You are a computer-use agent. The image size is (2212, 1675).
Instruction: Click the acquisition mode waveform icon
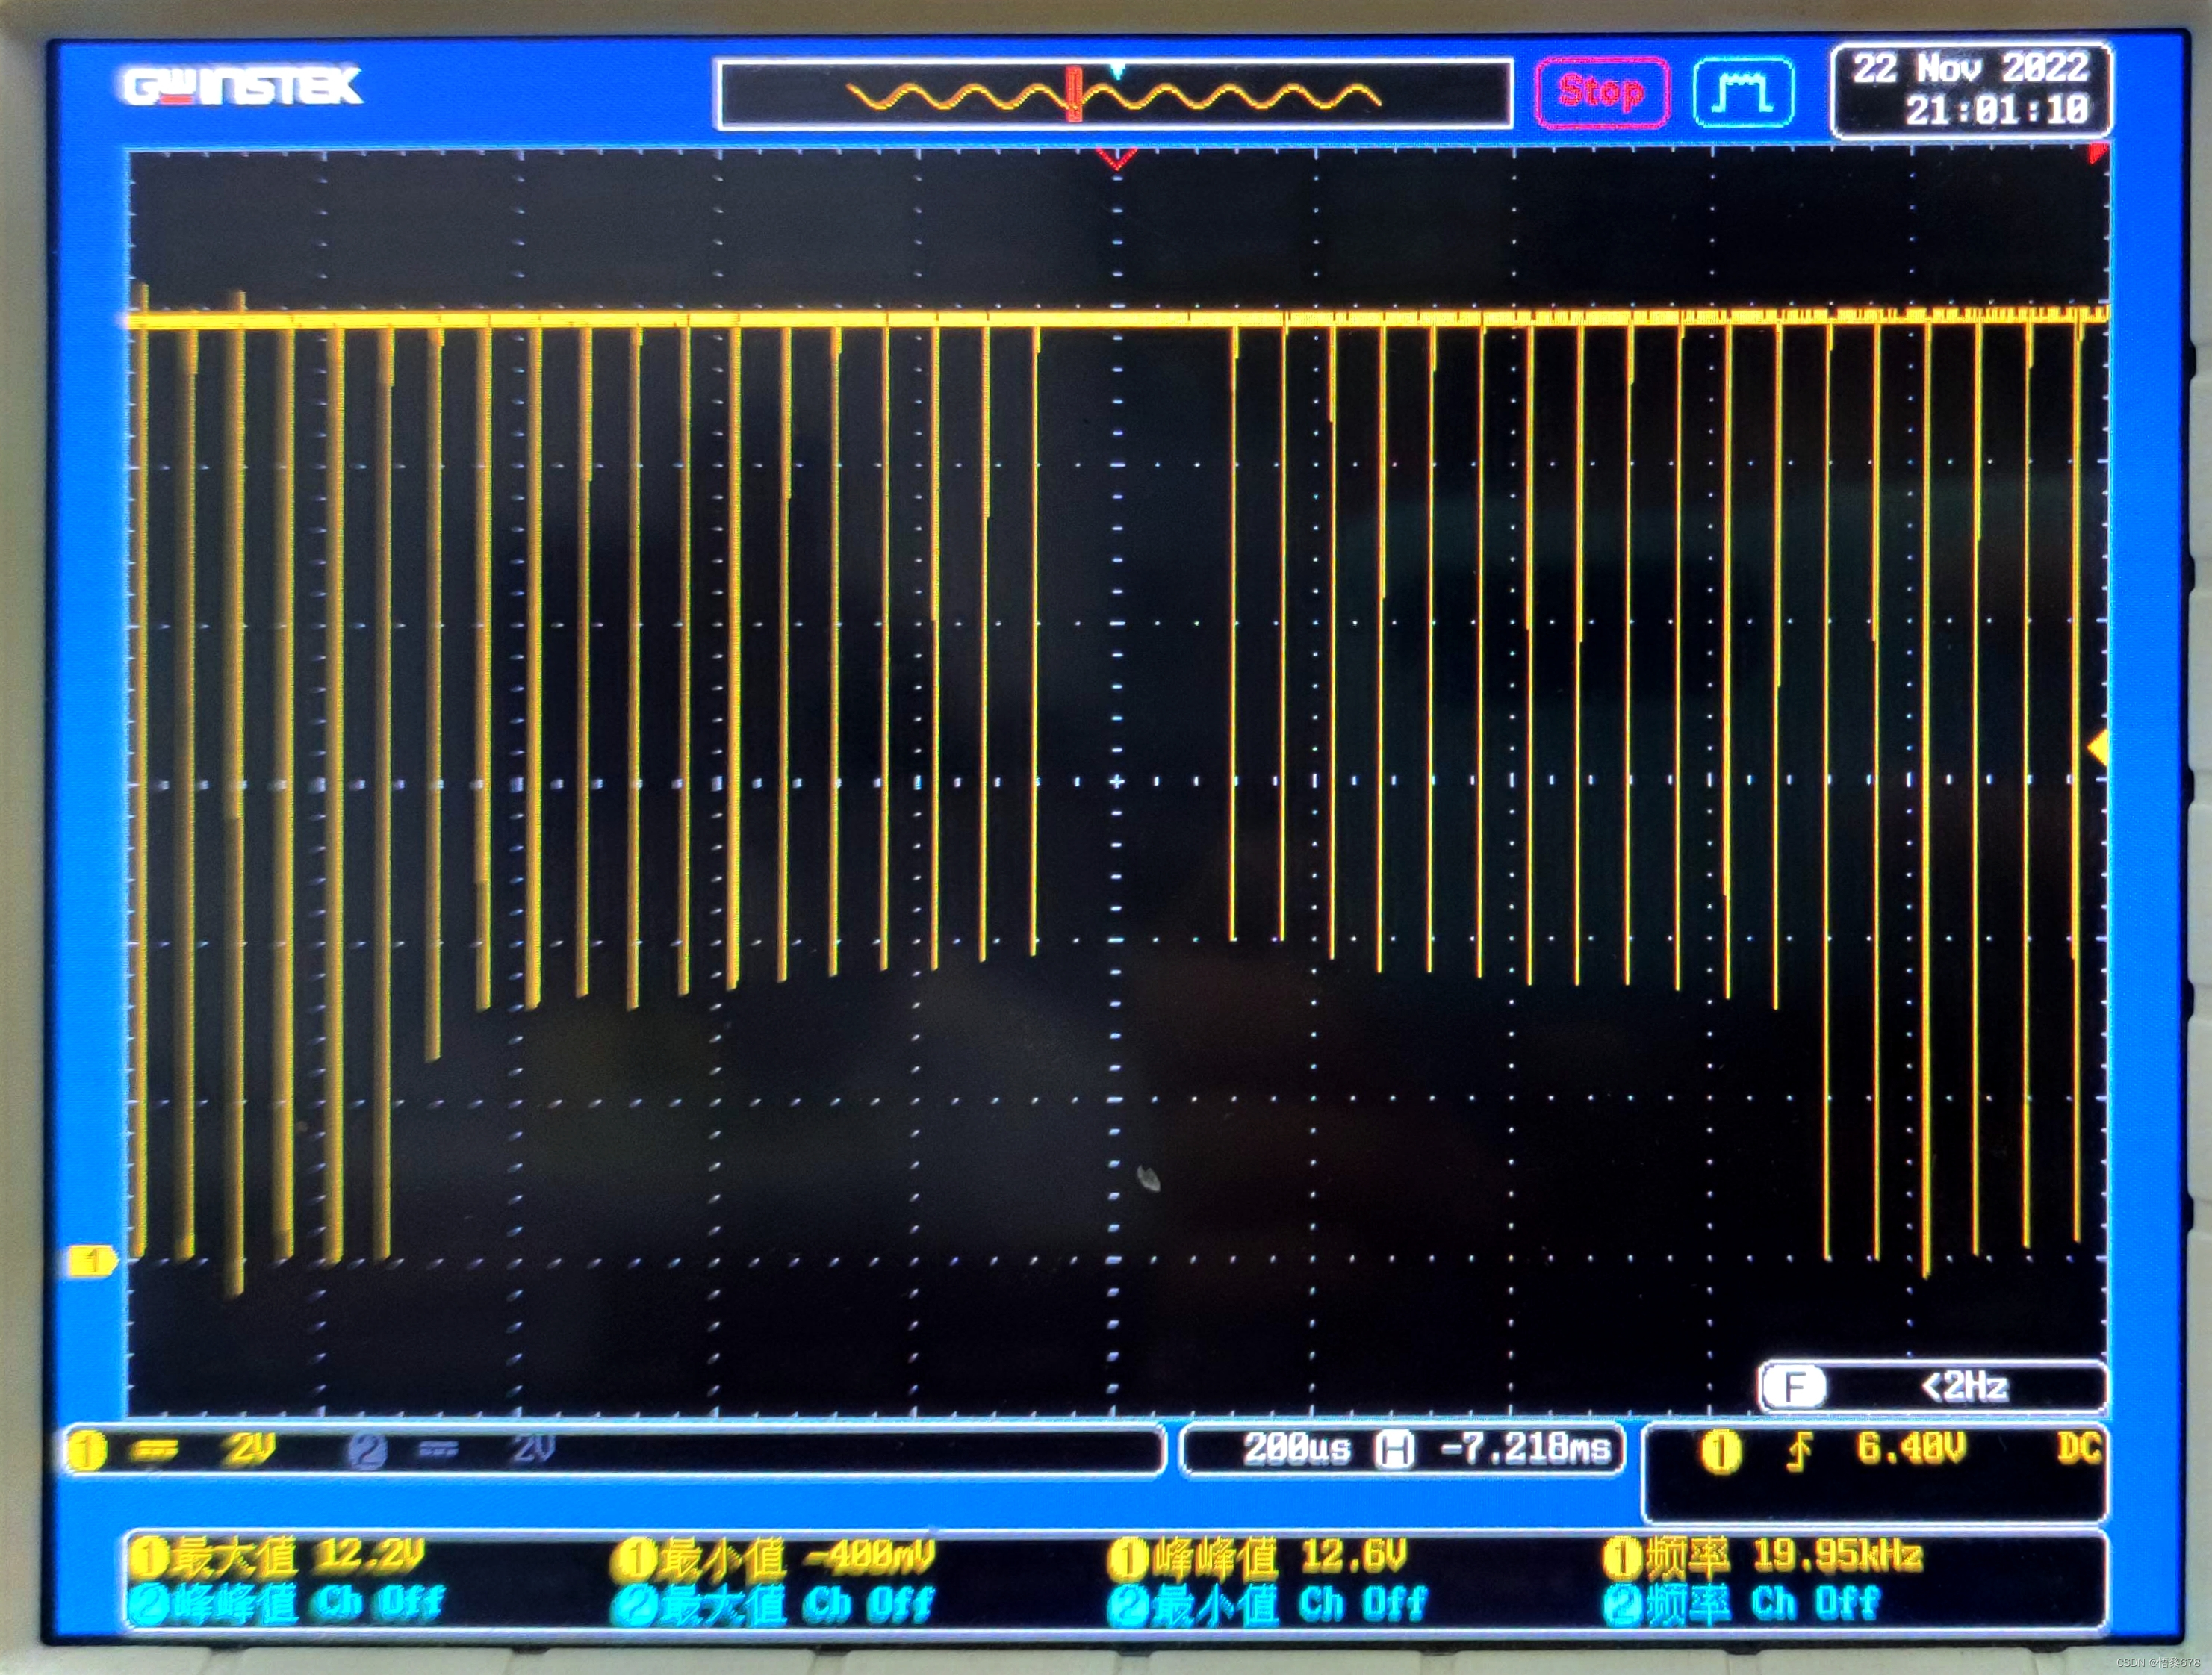(x=1743, y=93)
